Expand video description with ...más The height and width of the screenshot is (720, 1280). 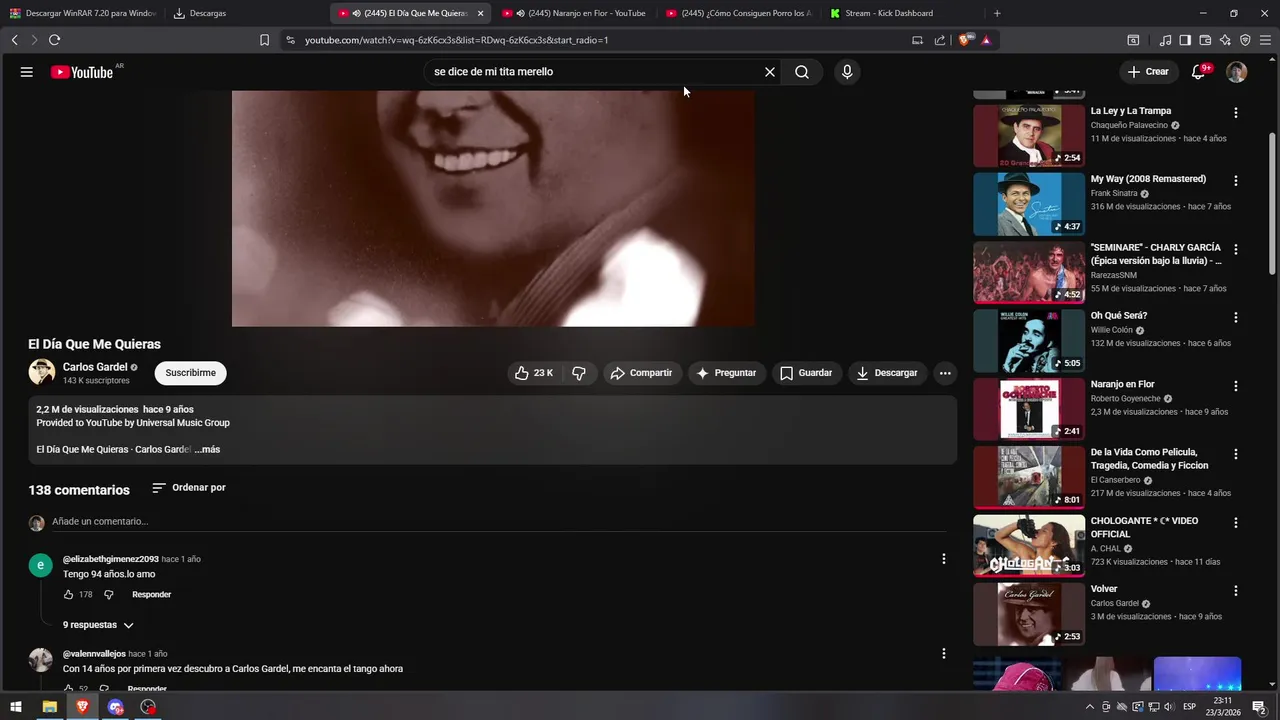pos(208,450)
